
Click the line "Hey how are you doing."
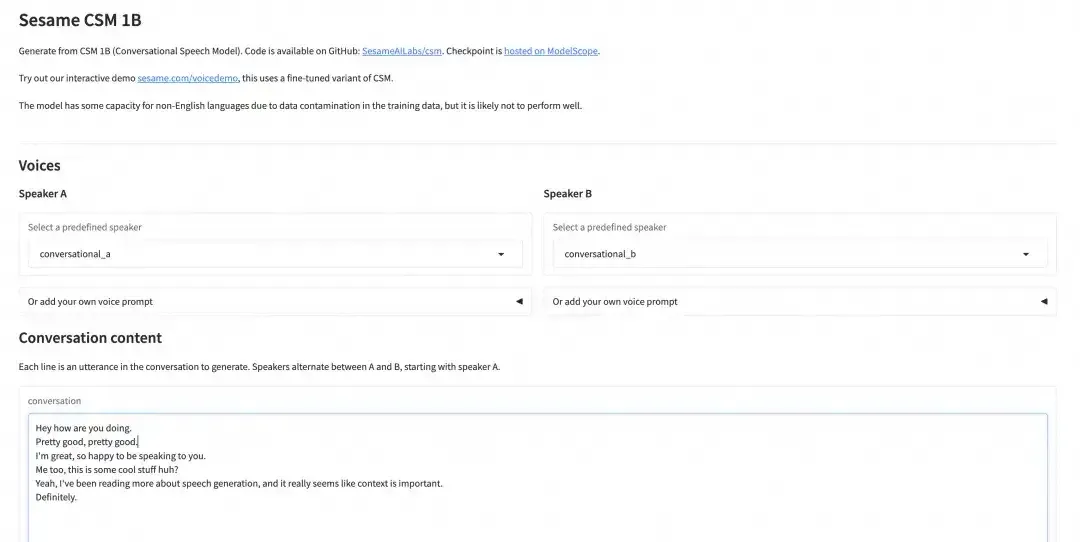point(83,428)
